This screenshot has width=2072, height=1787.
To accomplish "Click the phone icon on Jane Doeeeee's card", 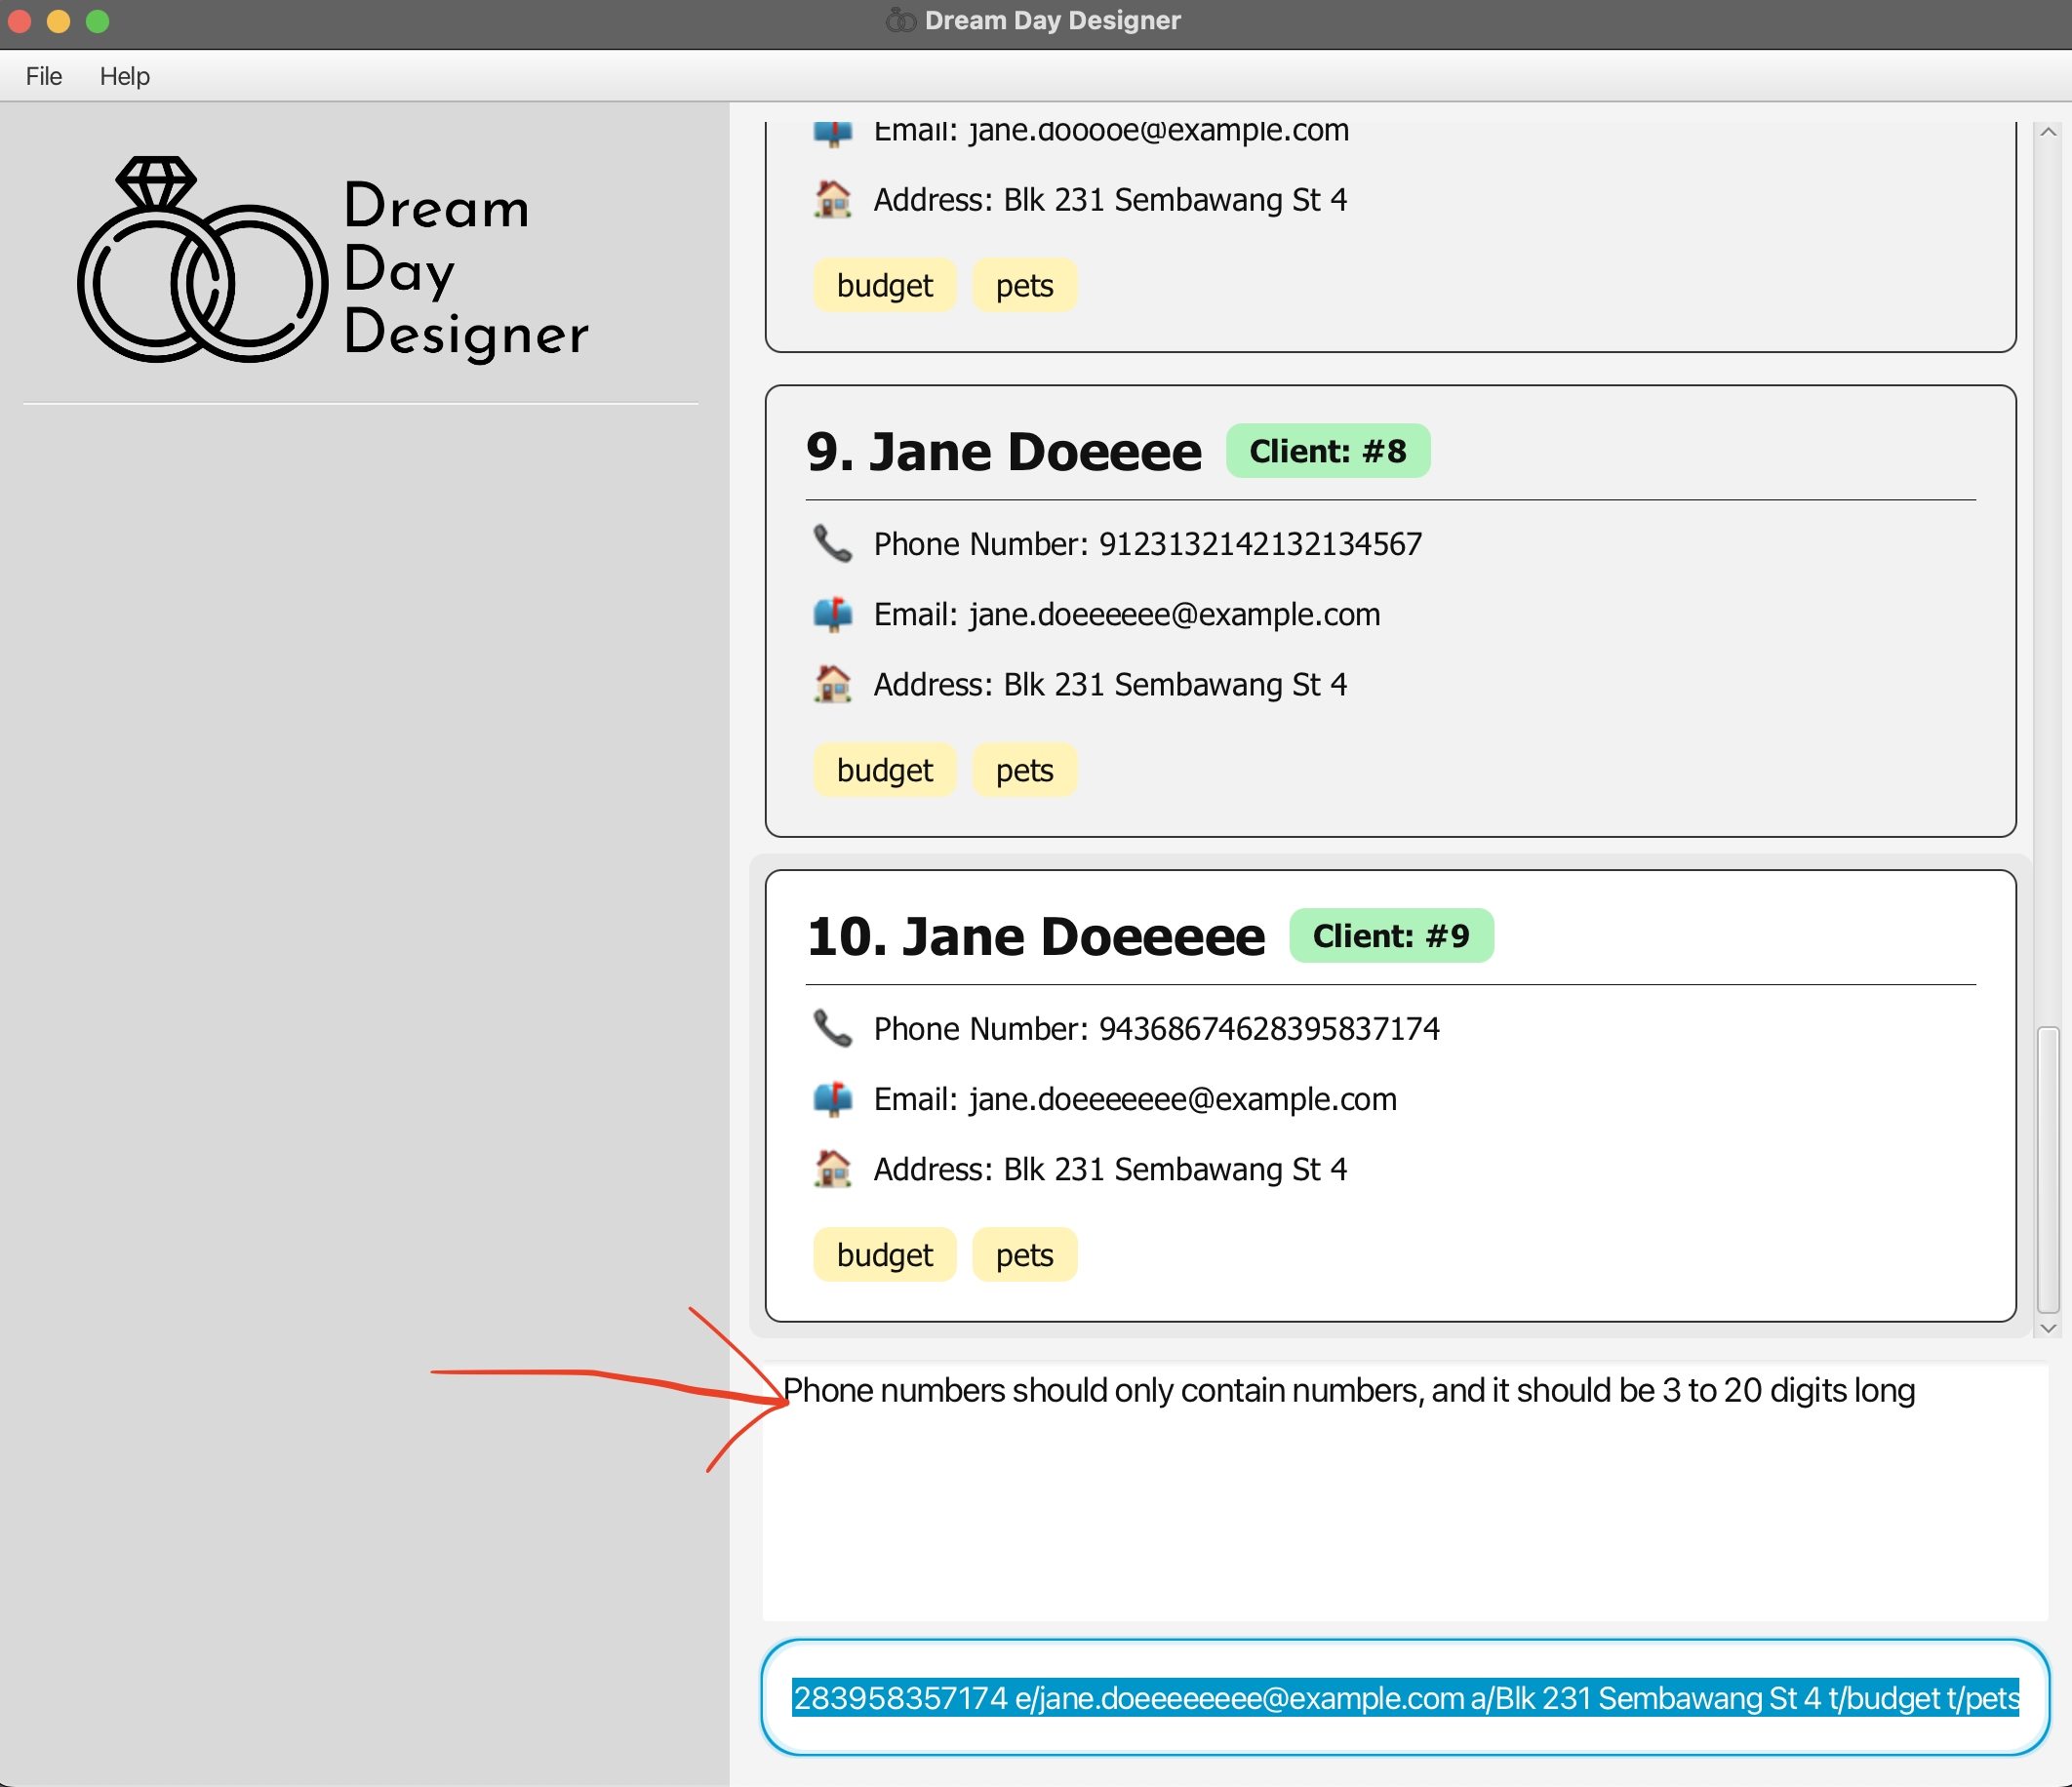I will 832,1028.
